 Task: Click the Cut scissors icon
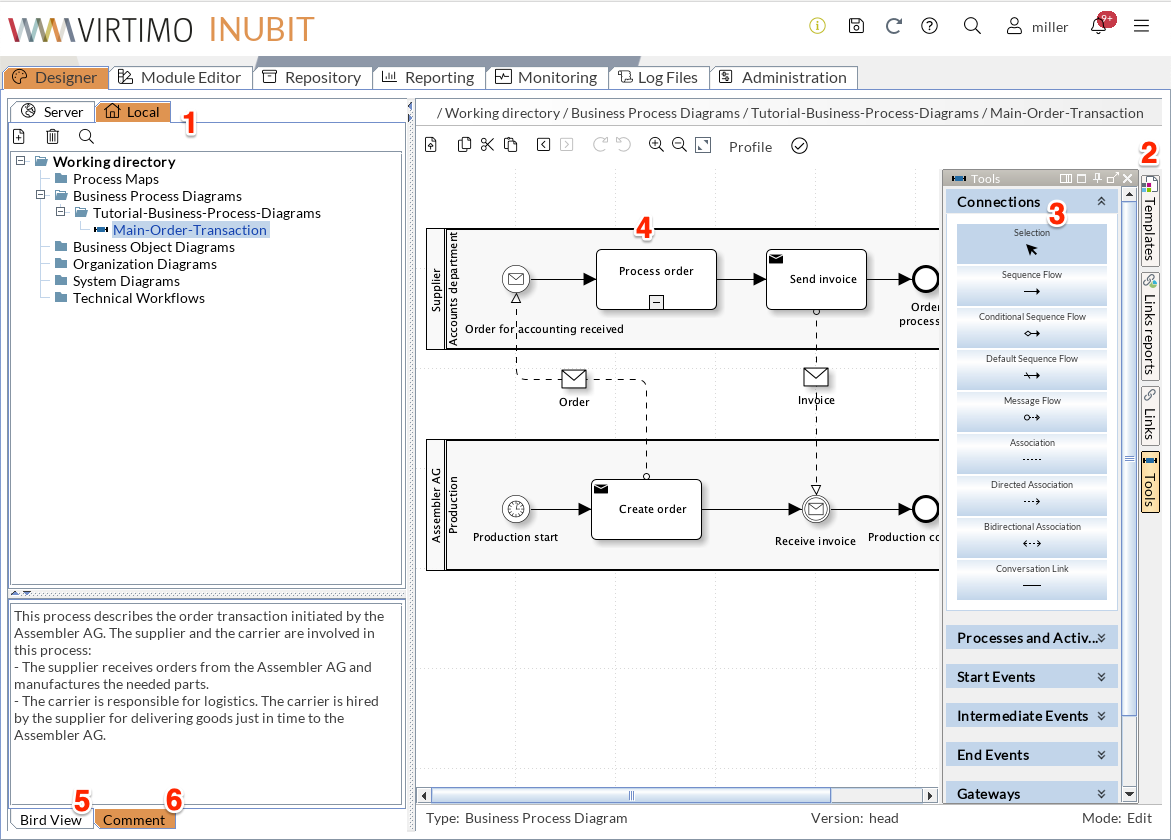[x=487, y=145]
